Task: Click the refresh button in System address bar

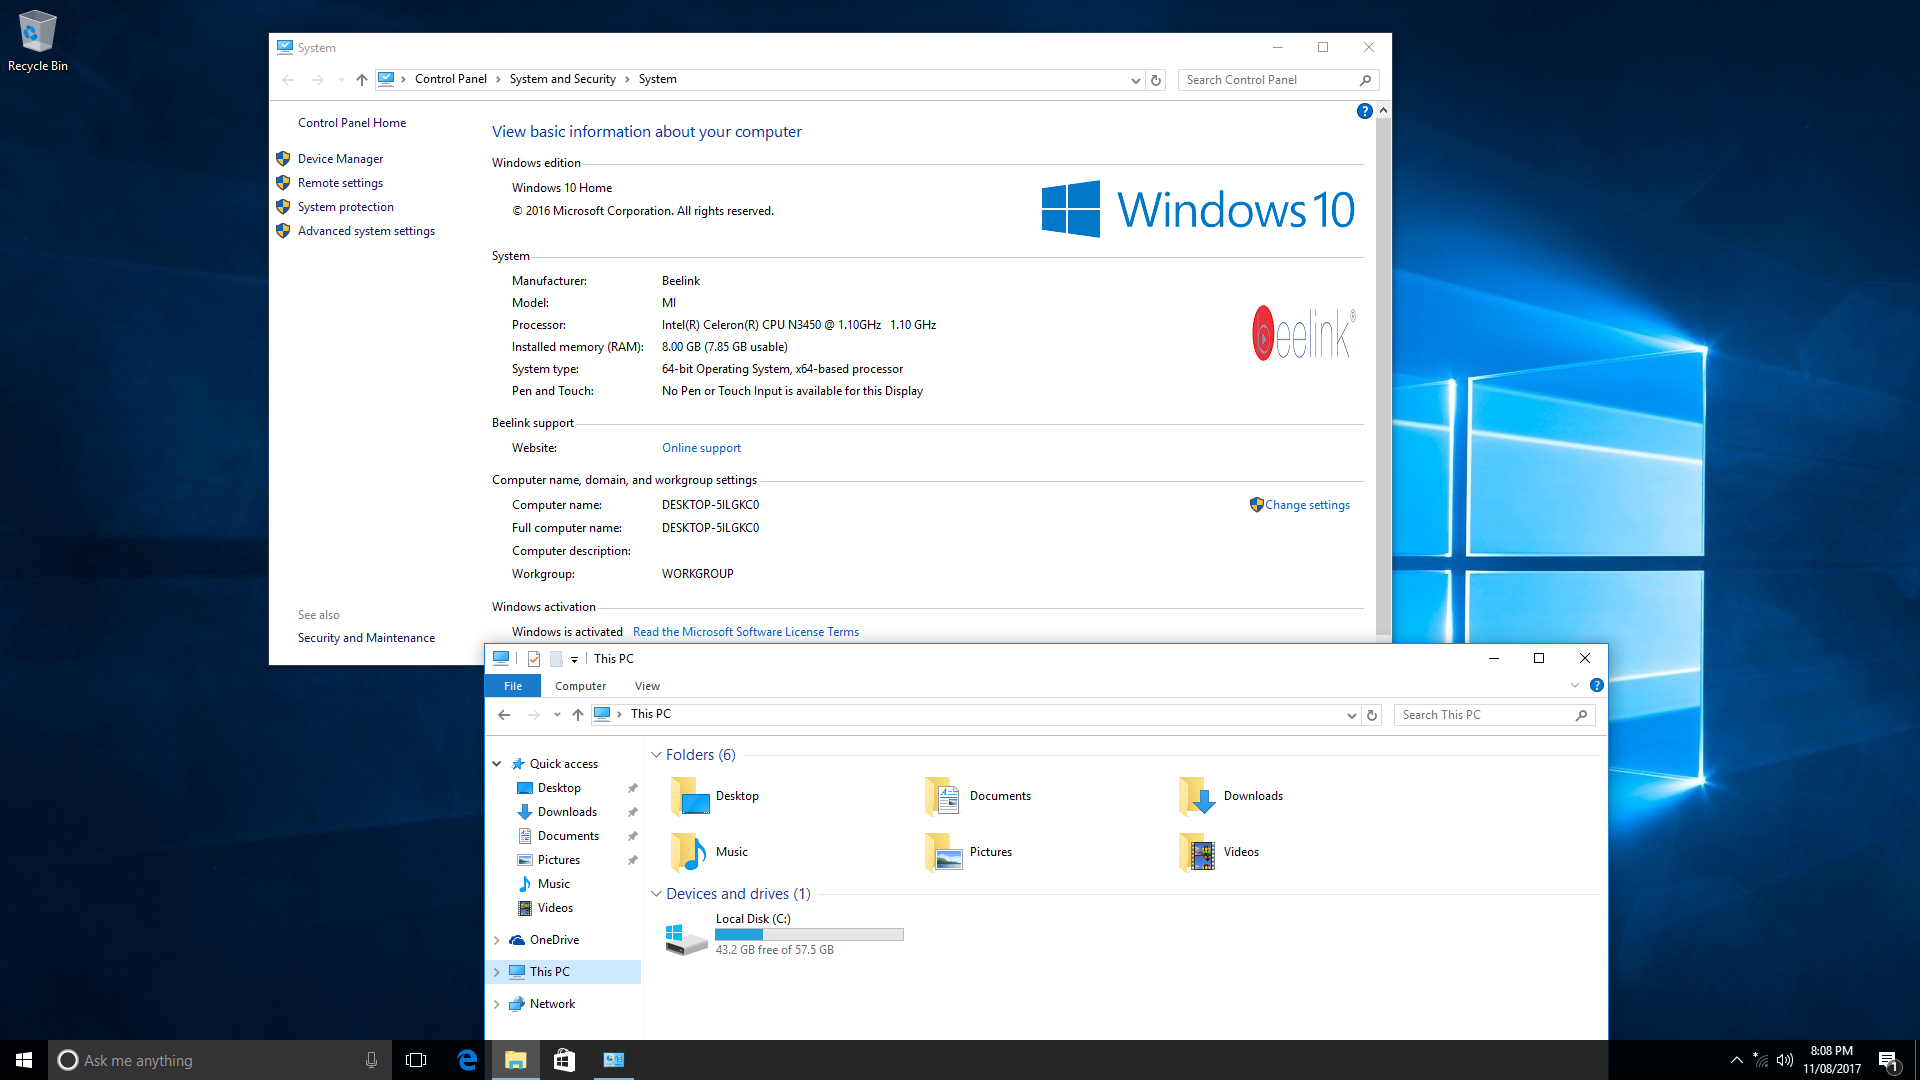Action: point(1156,80)
